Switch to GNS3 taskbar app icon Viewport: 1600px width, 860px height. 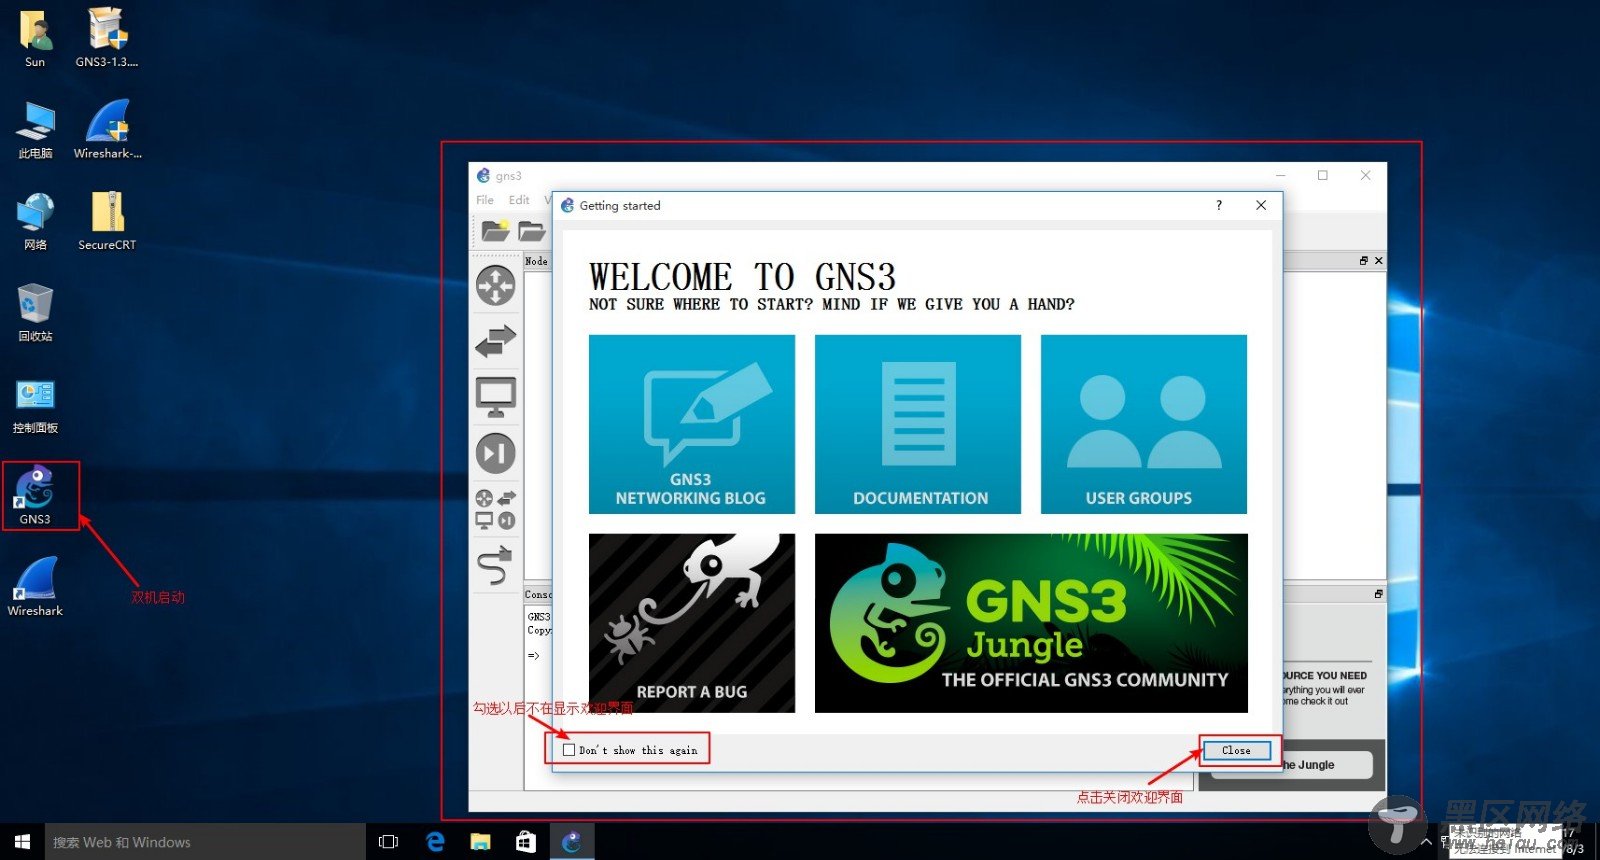tap(572, 842)
